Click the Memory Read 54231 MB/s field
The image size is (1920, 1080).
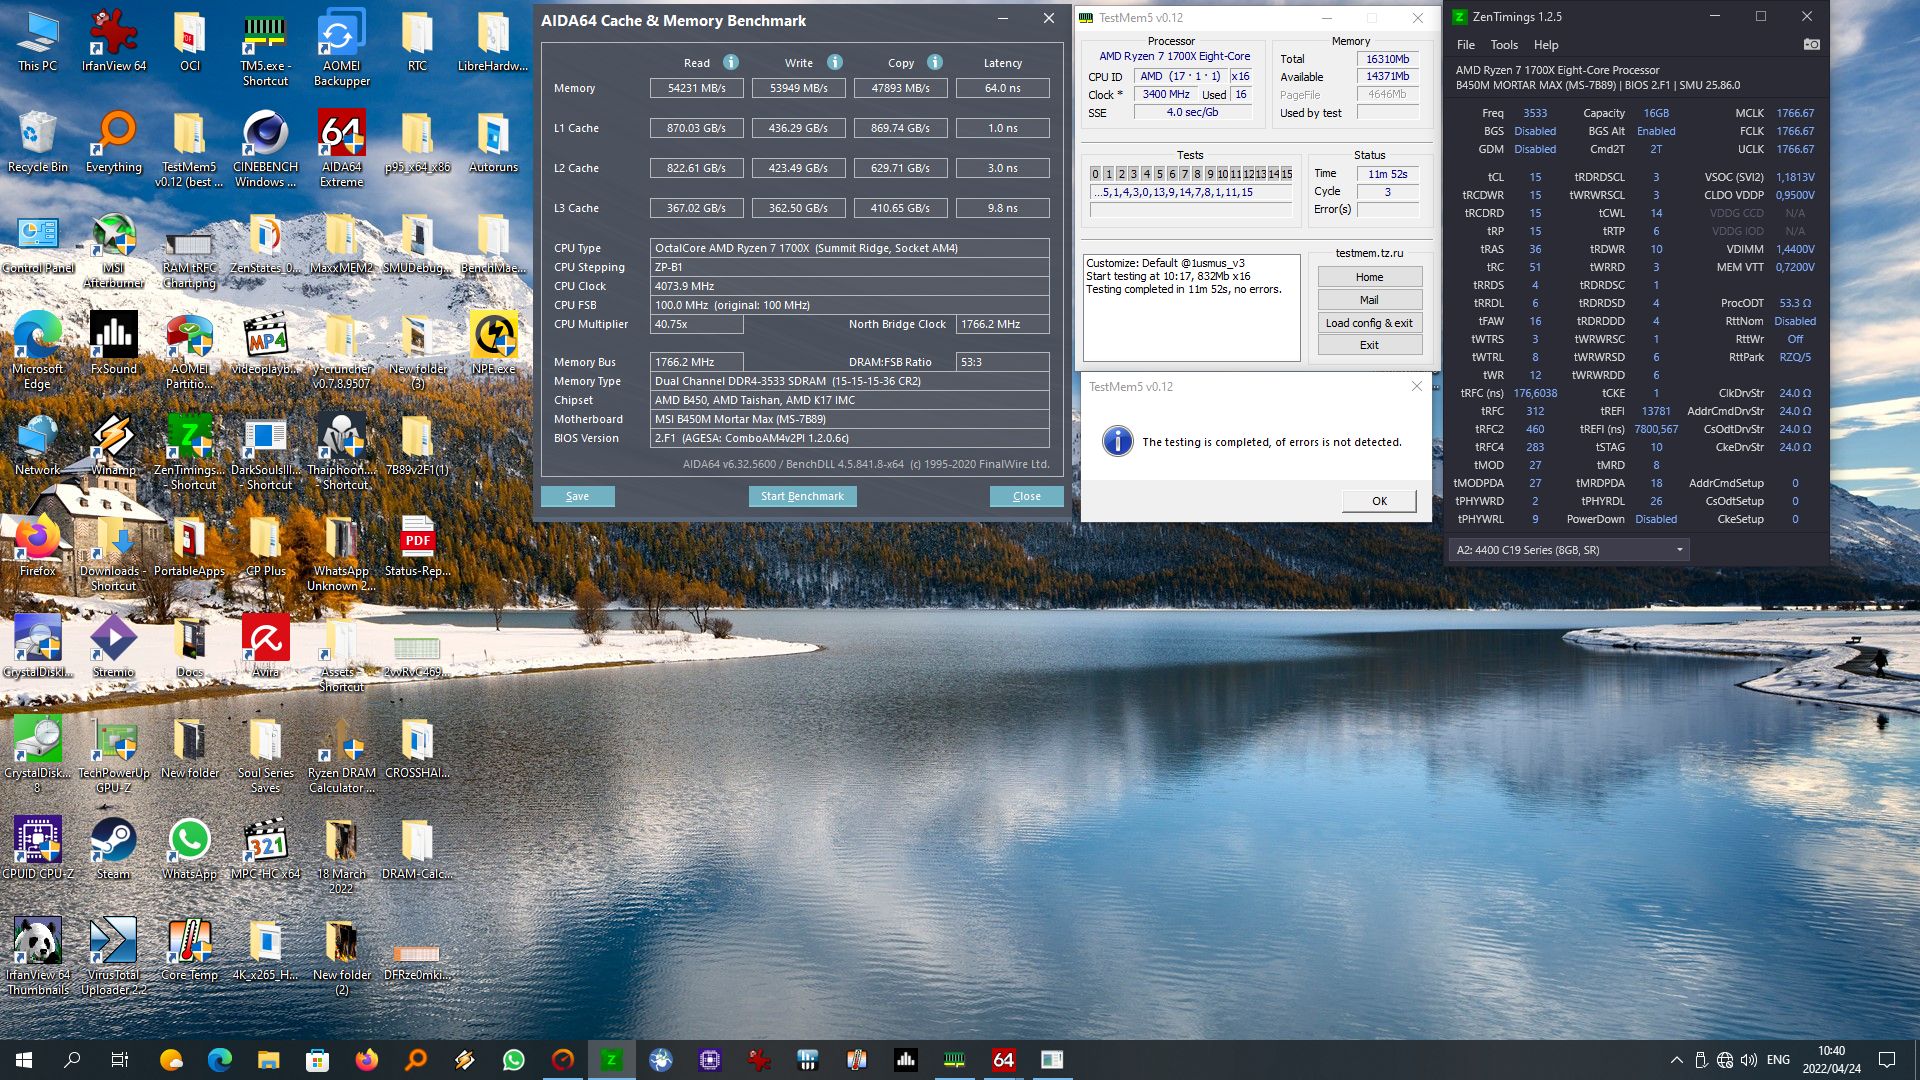pos(697,88)
